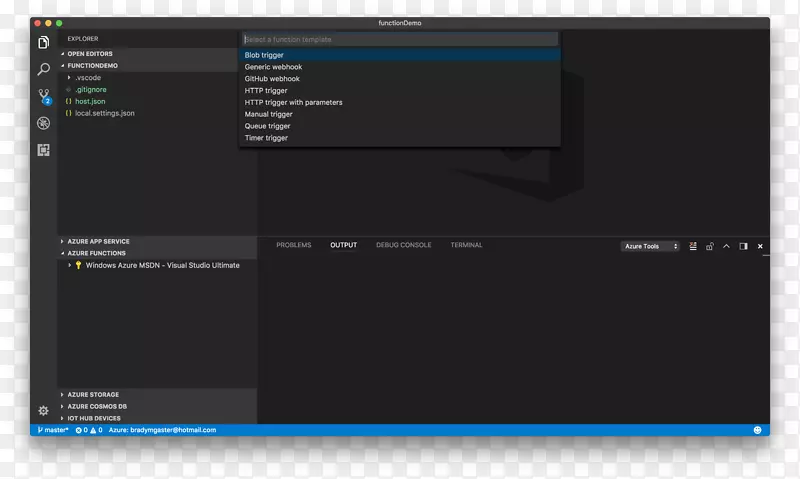Screen dimensions: 800x479
Task: Maximize the panel with chevron up
Action: click(727, 246)
